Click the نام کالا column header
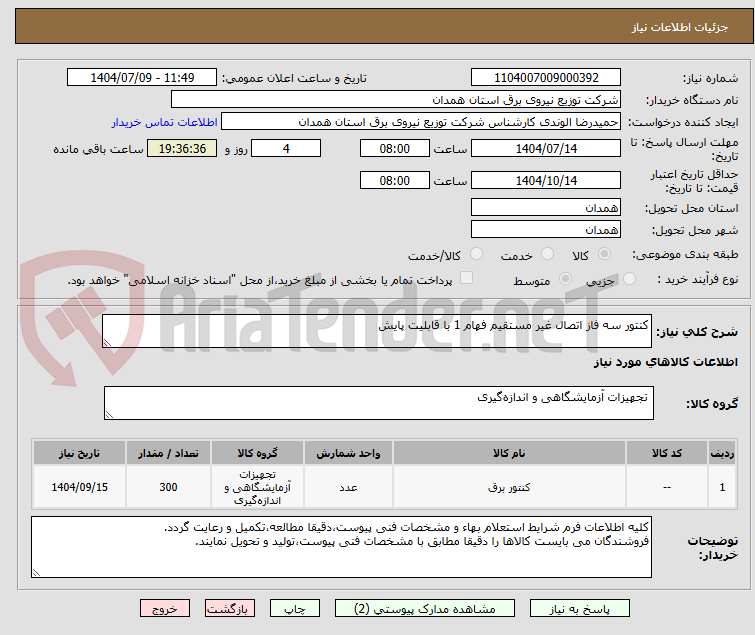 (x=509, y=453)
